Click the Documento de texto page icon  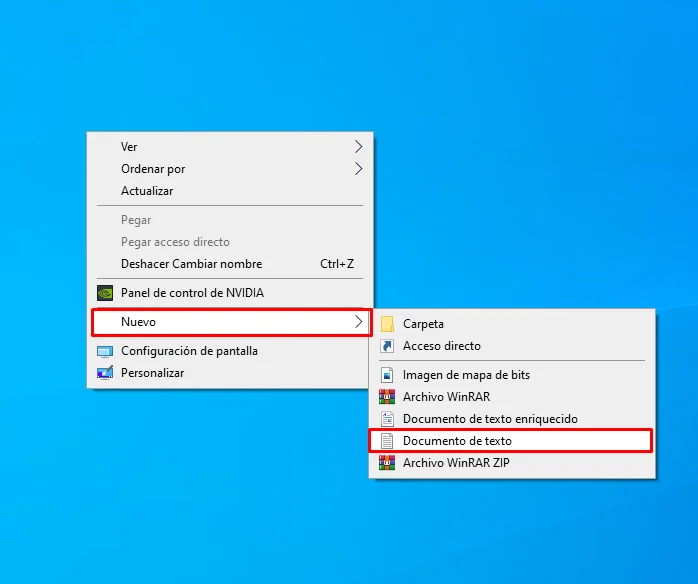pyautogui.click(x=387, y=441)
